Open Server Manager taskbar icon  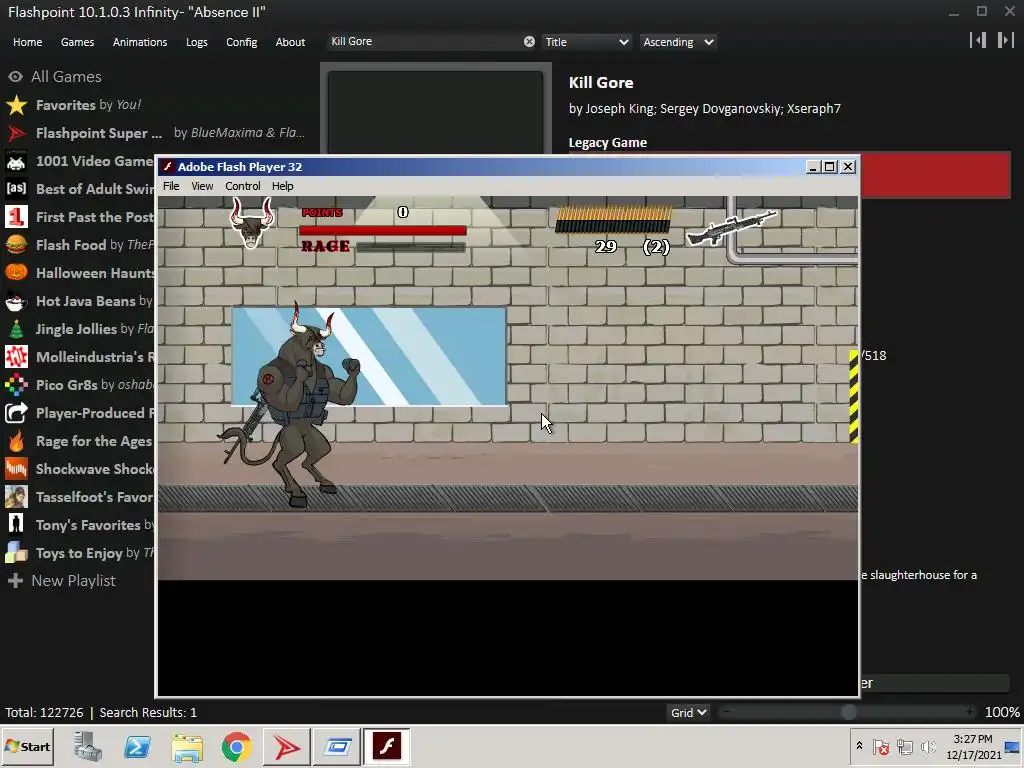pos(88,746)
